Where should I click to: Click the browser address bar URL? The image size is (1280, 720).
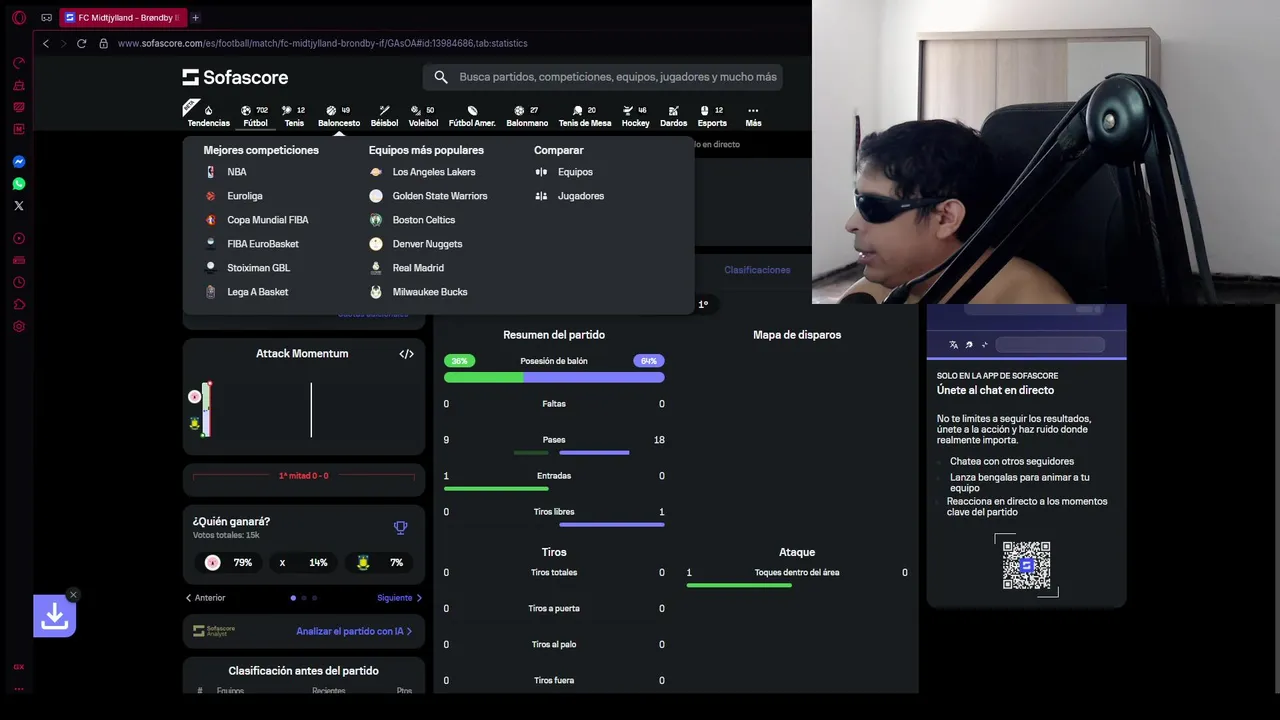322,43
